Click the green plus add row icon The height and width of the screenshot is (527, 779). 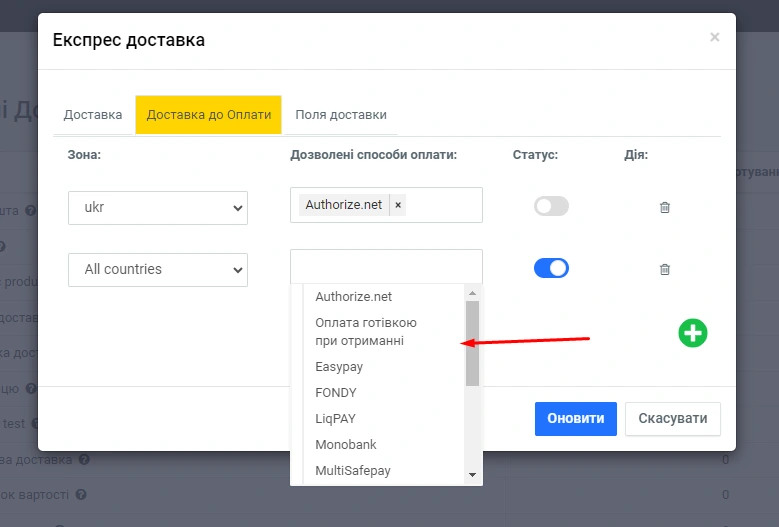(x=692, y=333)
